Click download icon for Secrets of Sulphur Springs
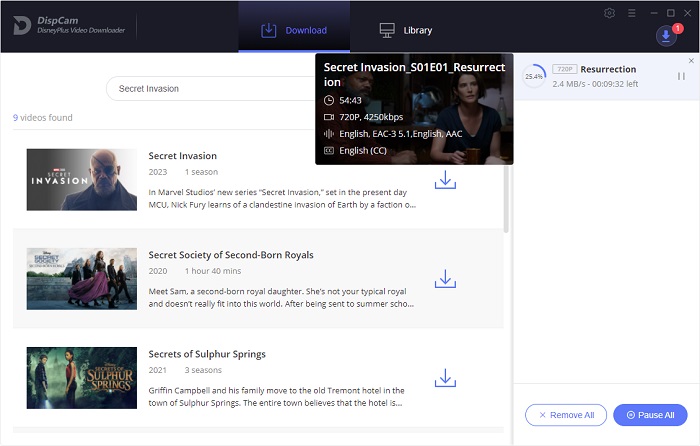This screenshot has height=446, width=700. [445, 378]
